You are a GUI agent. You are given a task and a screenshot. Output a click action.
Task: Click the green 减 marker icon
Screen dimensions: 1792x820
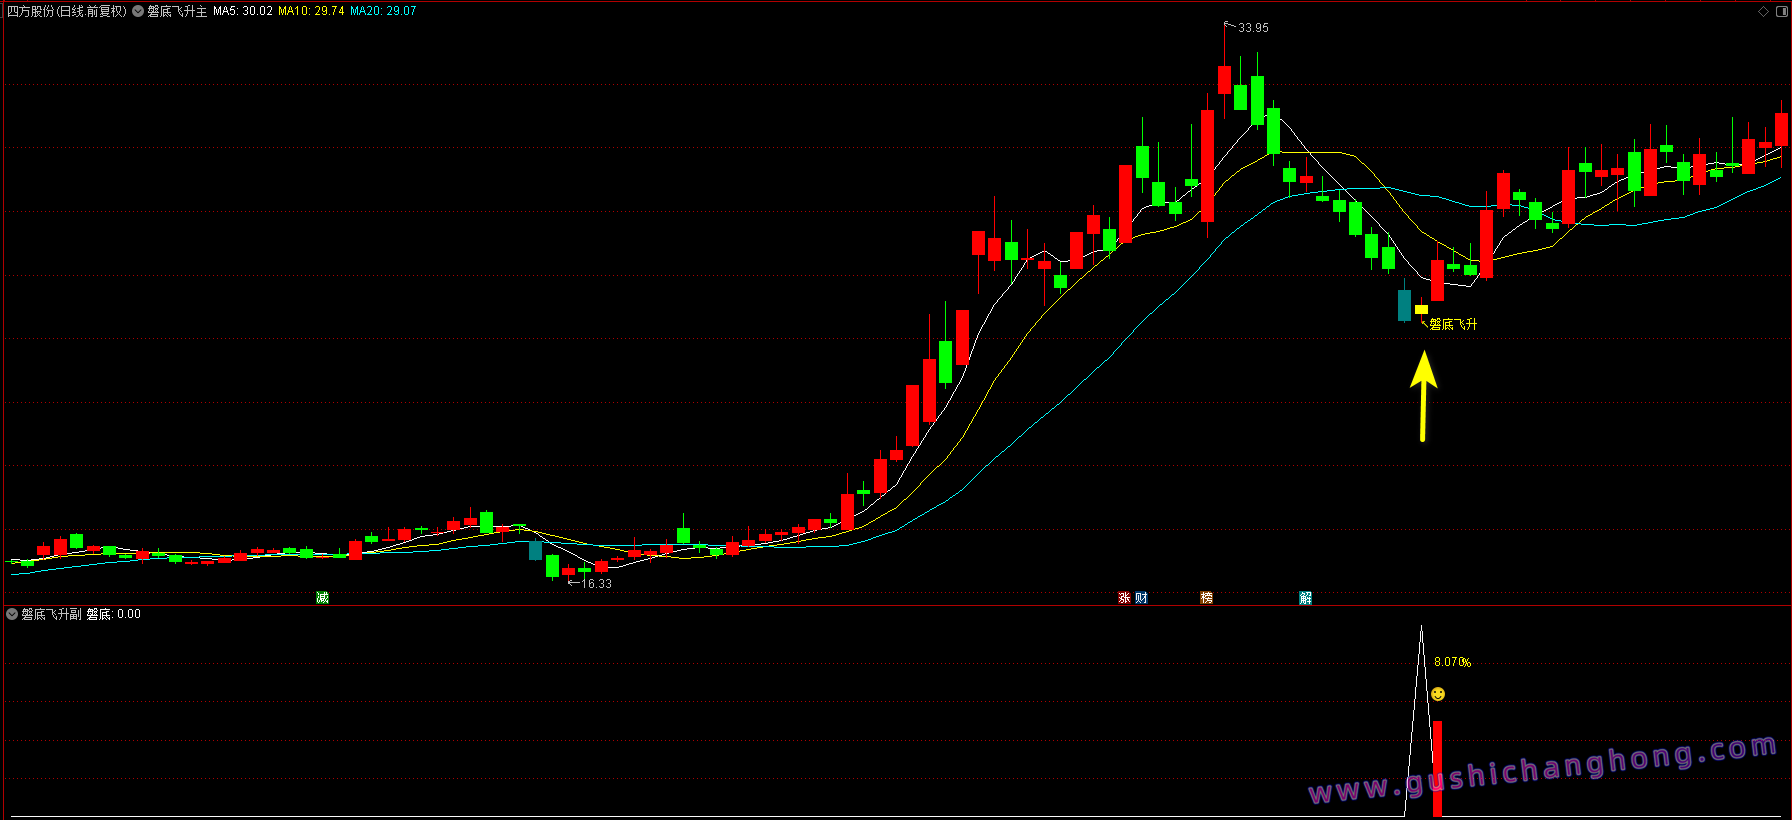point(322,597)
